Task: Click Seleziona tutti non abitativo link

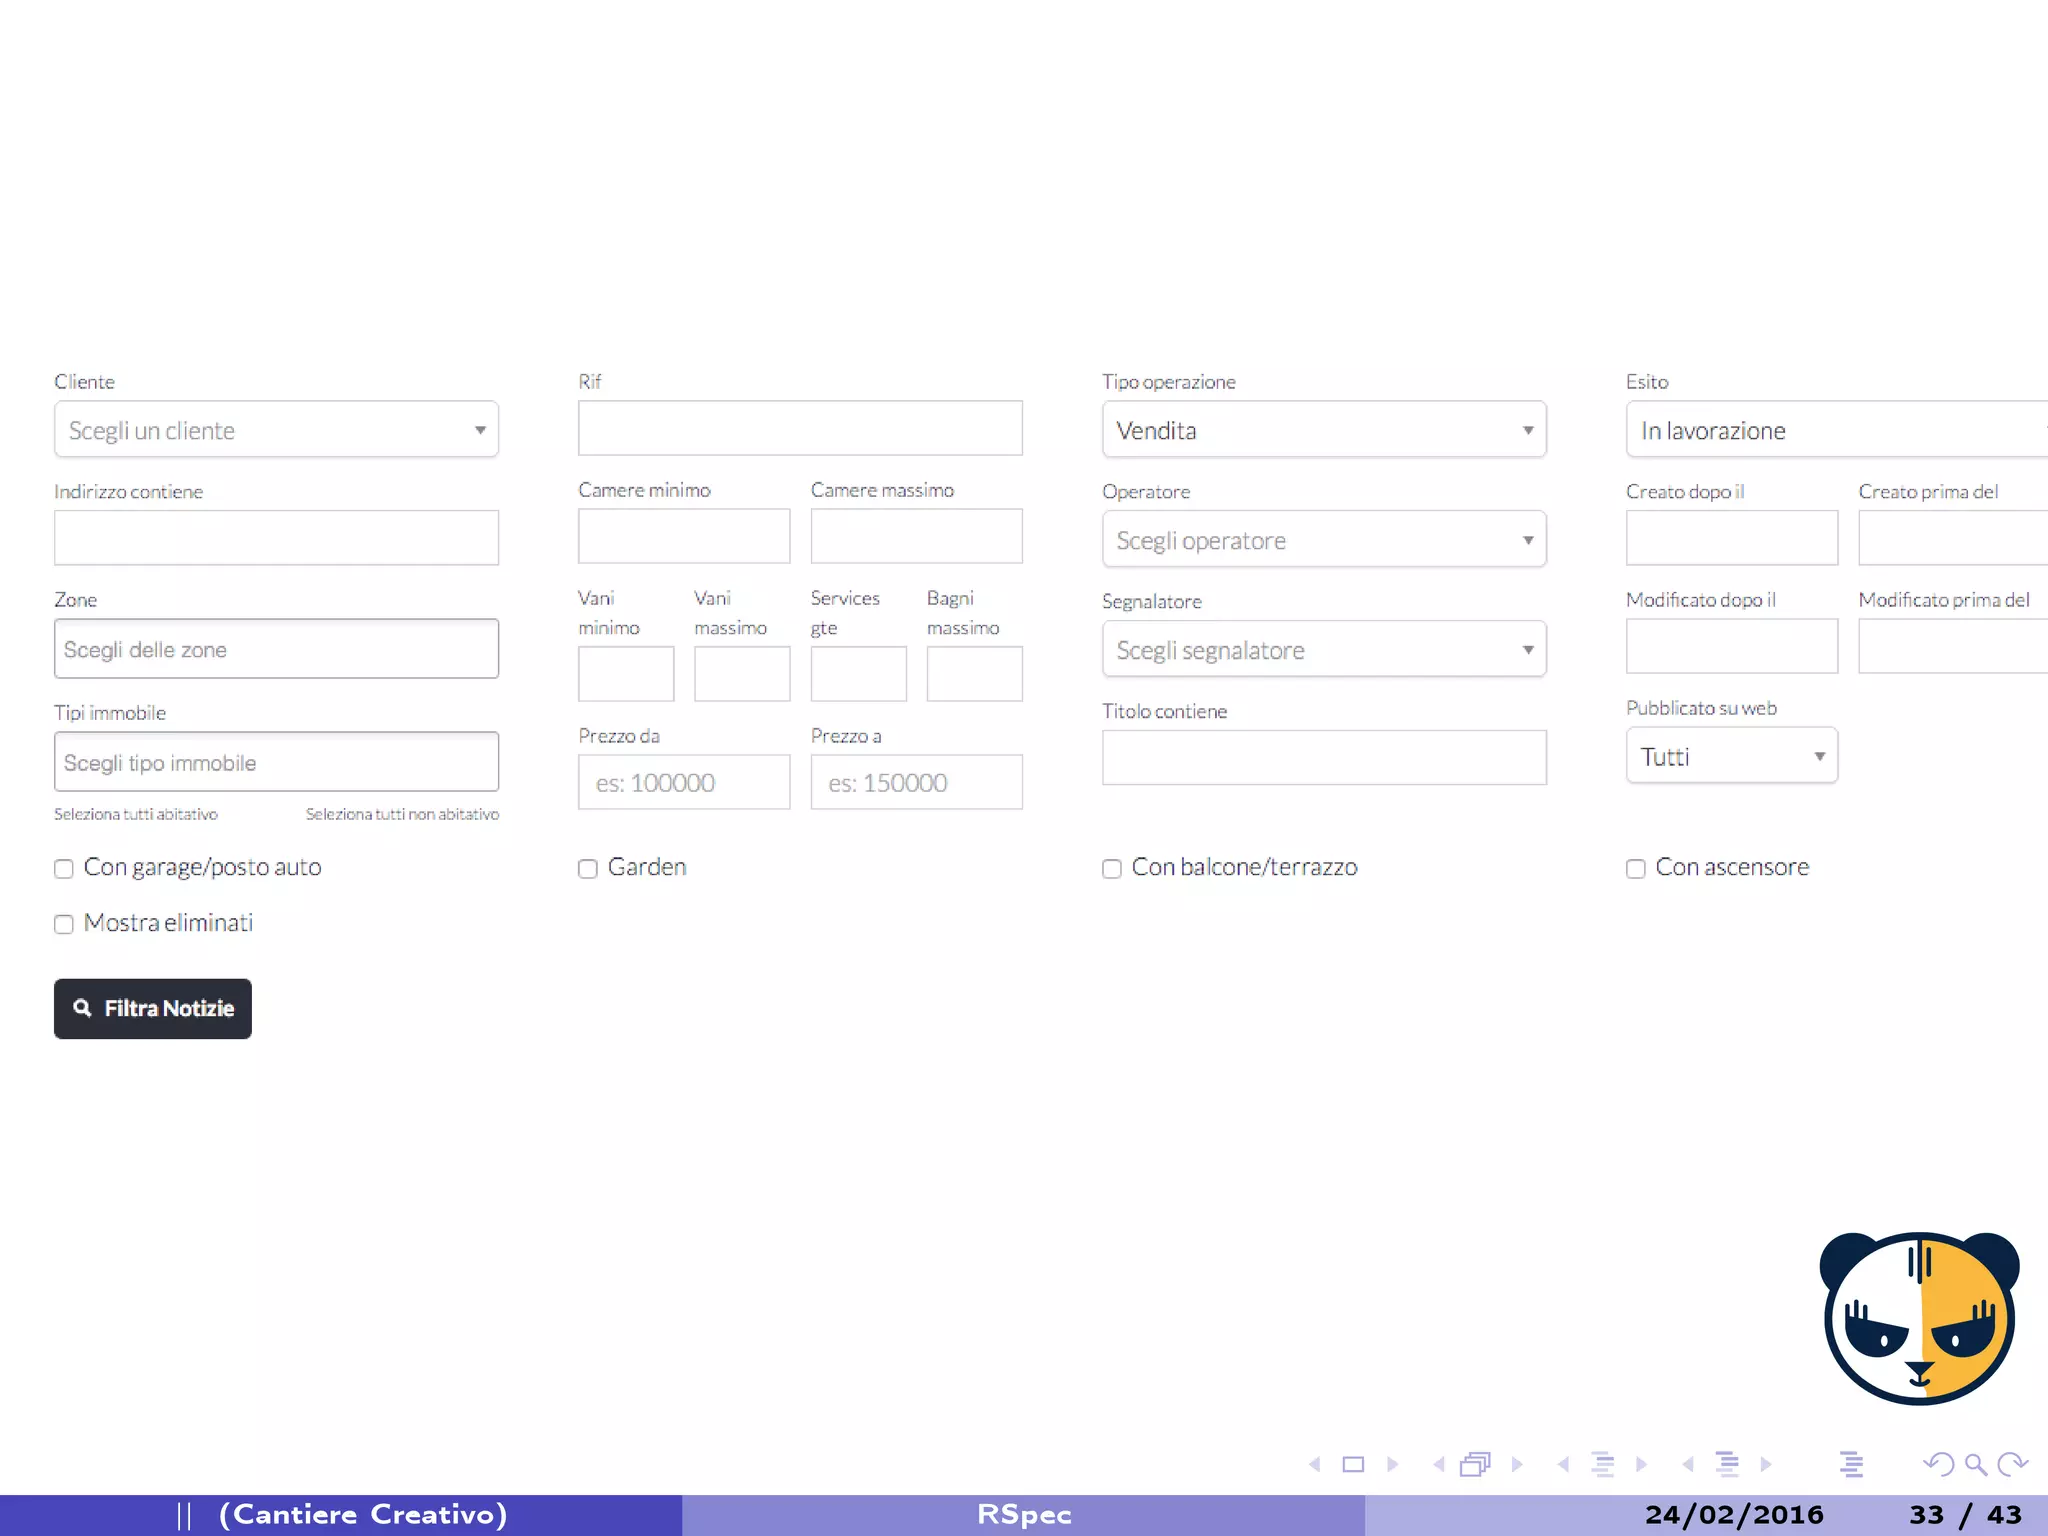Action: (402, 814)
